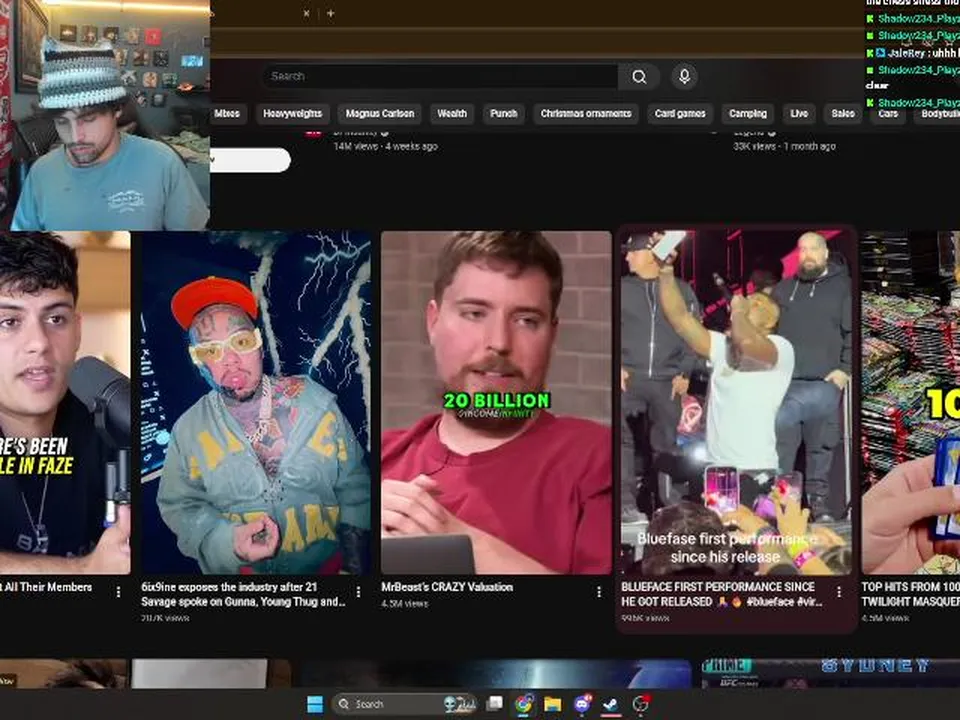Open more options for Blueface performance short

[839, 592]
